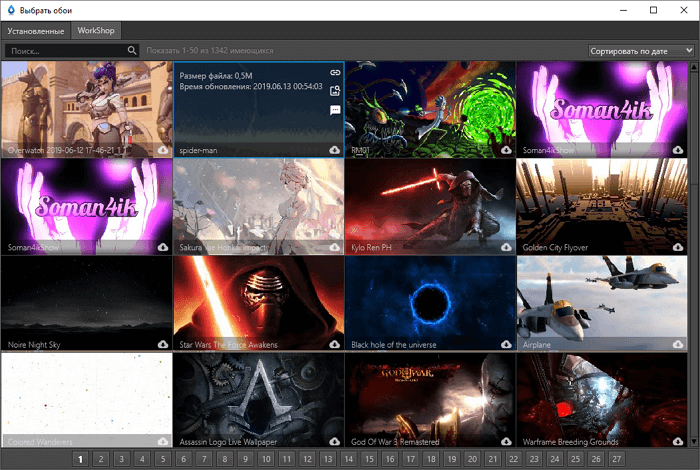Open comments icon on spider-man tile

335,110
